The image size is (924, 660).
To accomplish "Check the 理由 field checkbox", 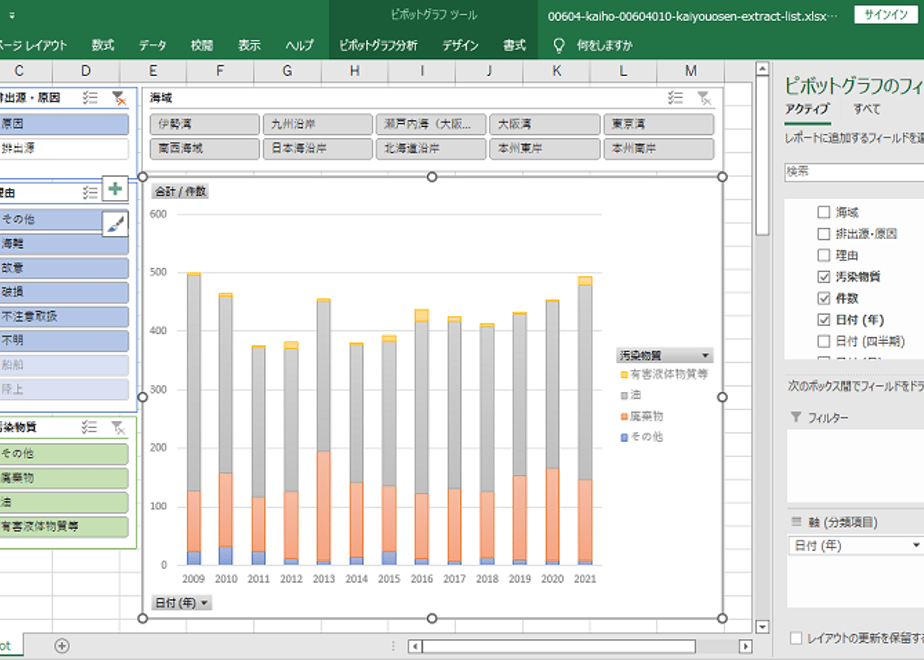I will tap(824, 255).
